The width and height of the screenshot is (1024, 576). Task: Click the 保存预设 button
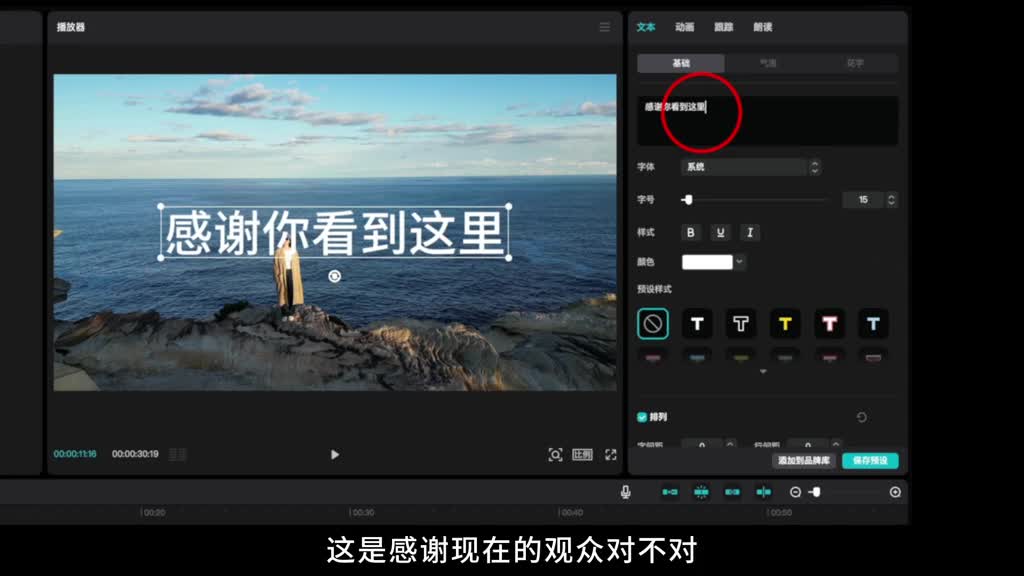(870, 461)
